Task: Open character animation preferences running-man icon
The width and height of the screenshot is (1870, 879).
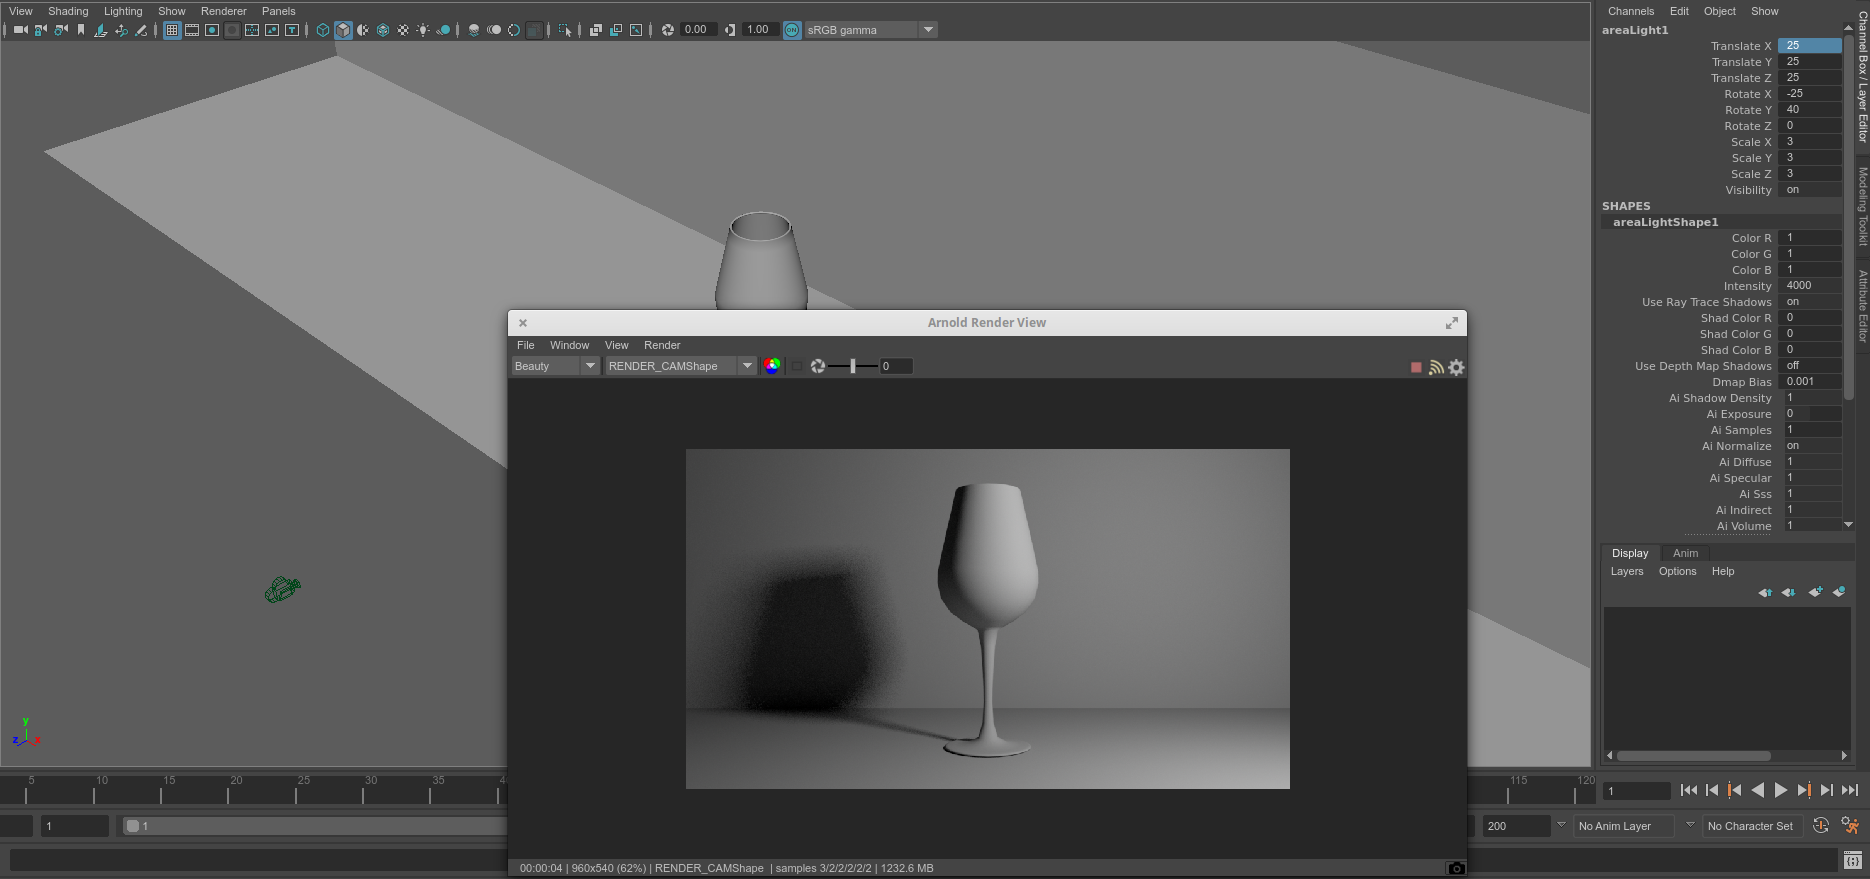Action: 1850,826
